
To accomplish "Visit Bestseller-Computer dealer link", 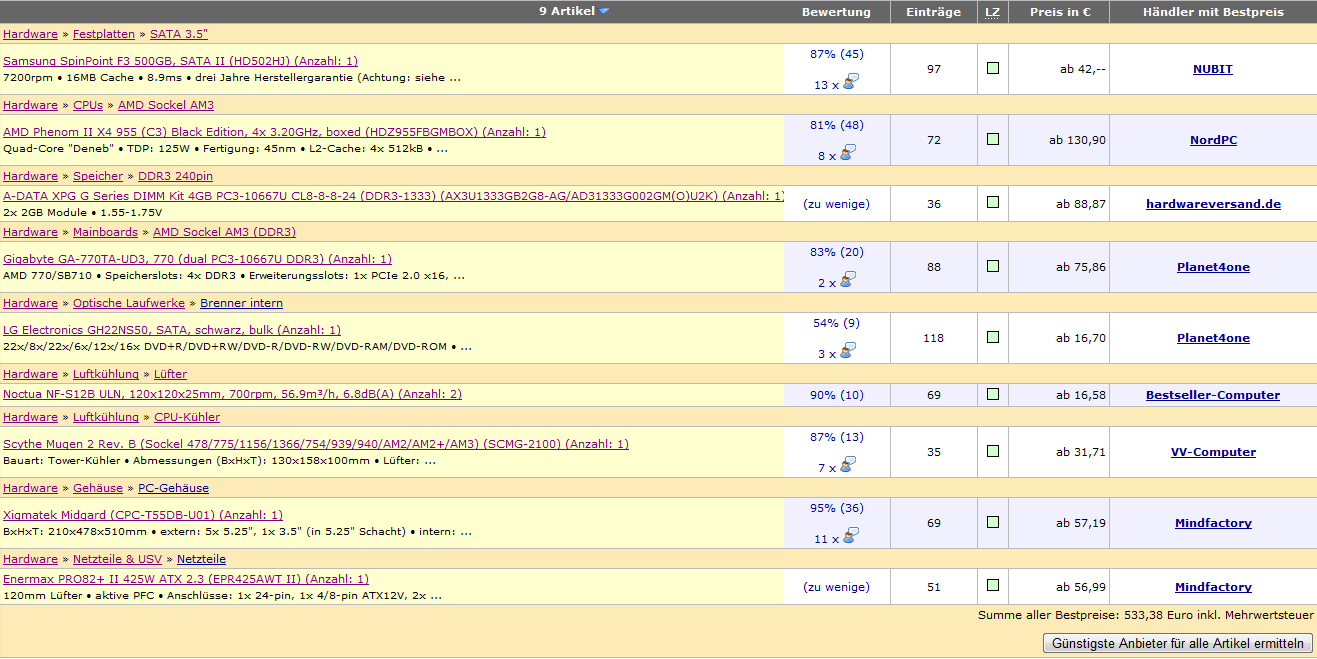I will point(1213,395).
